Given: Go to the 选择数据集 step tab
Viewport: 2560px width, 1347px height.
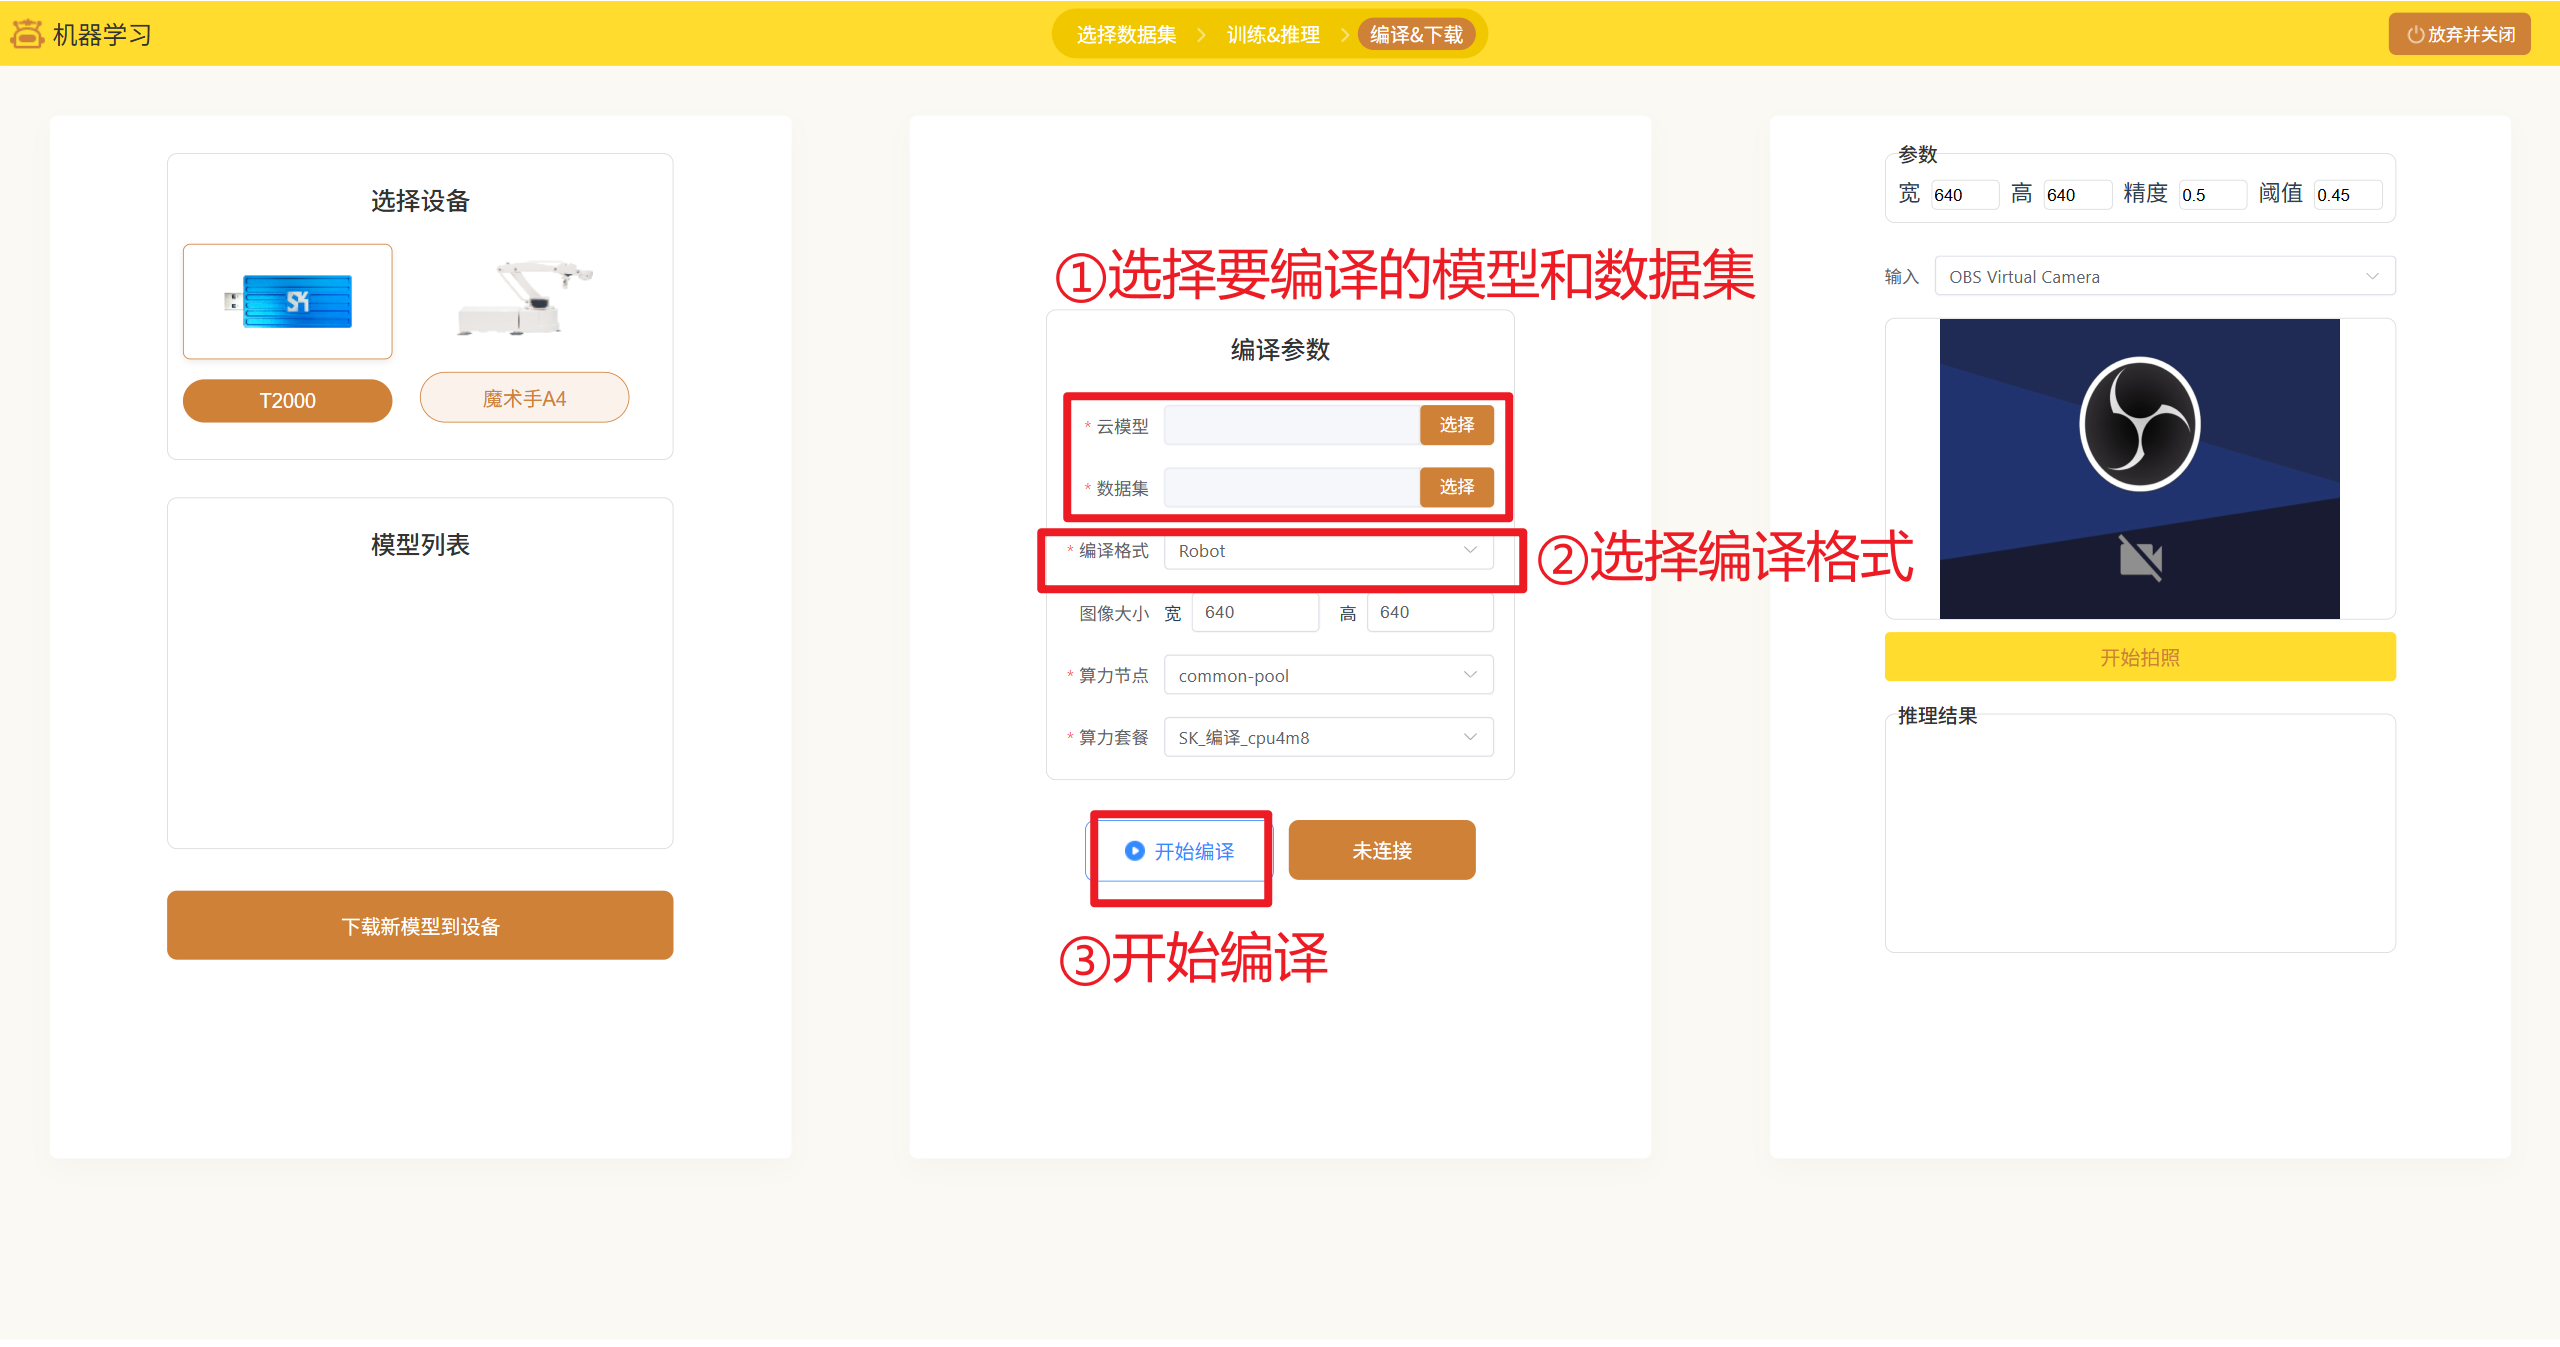Looking at the screenshot, I should pyautogui.click(x=1126, y=35).
